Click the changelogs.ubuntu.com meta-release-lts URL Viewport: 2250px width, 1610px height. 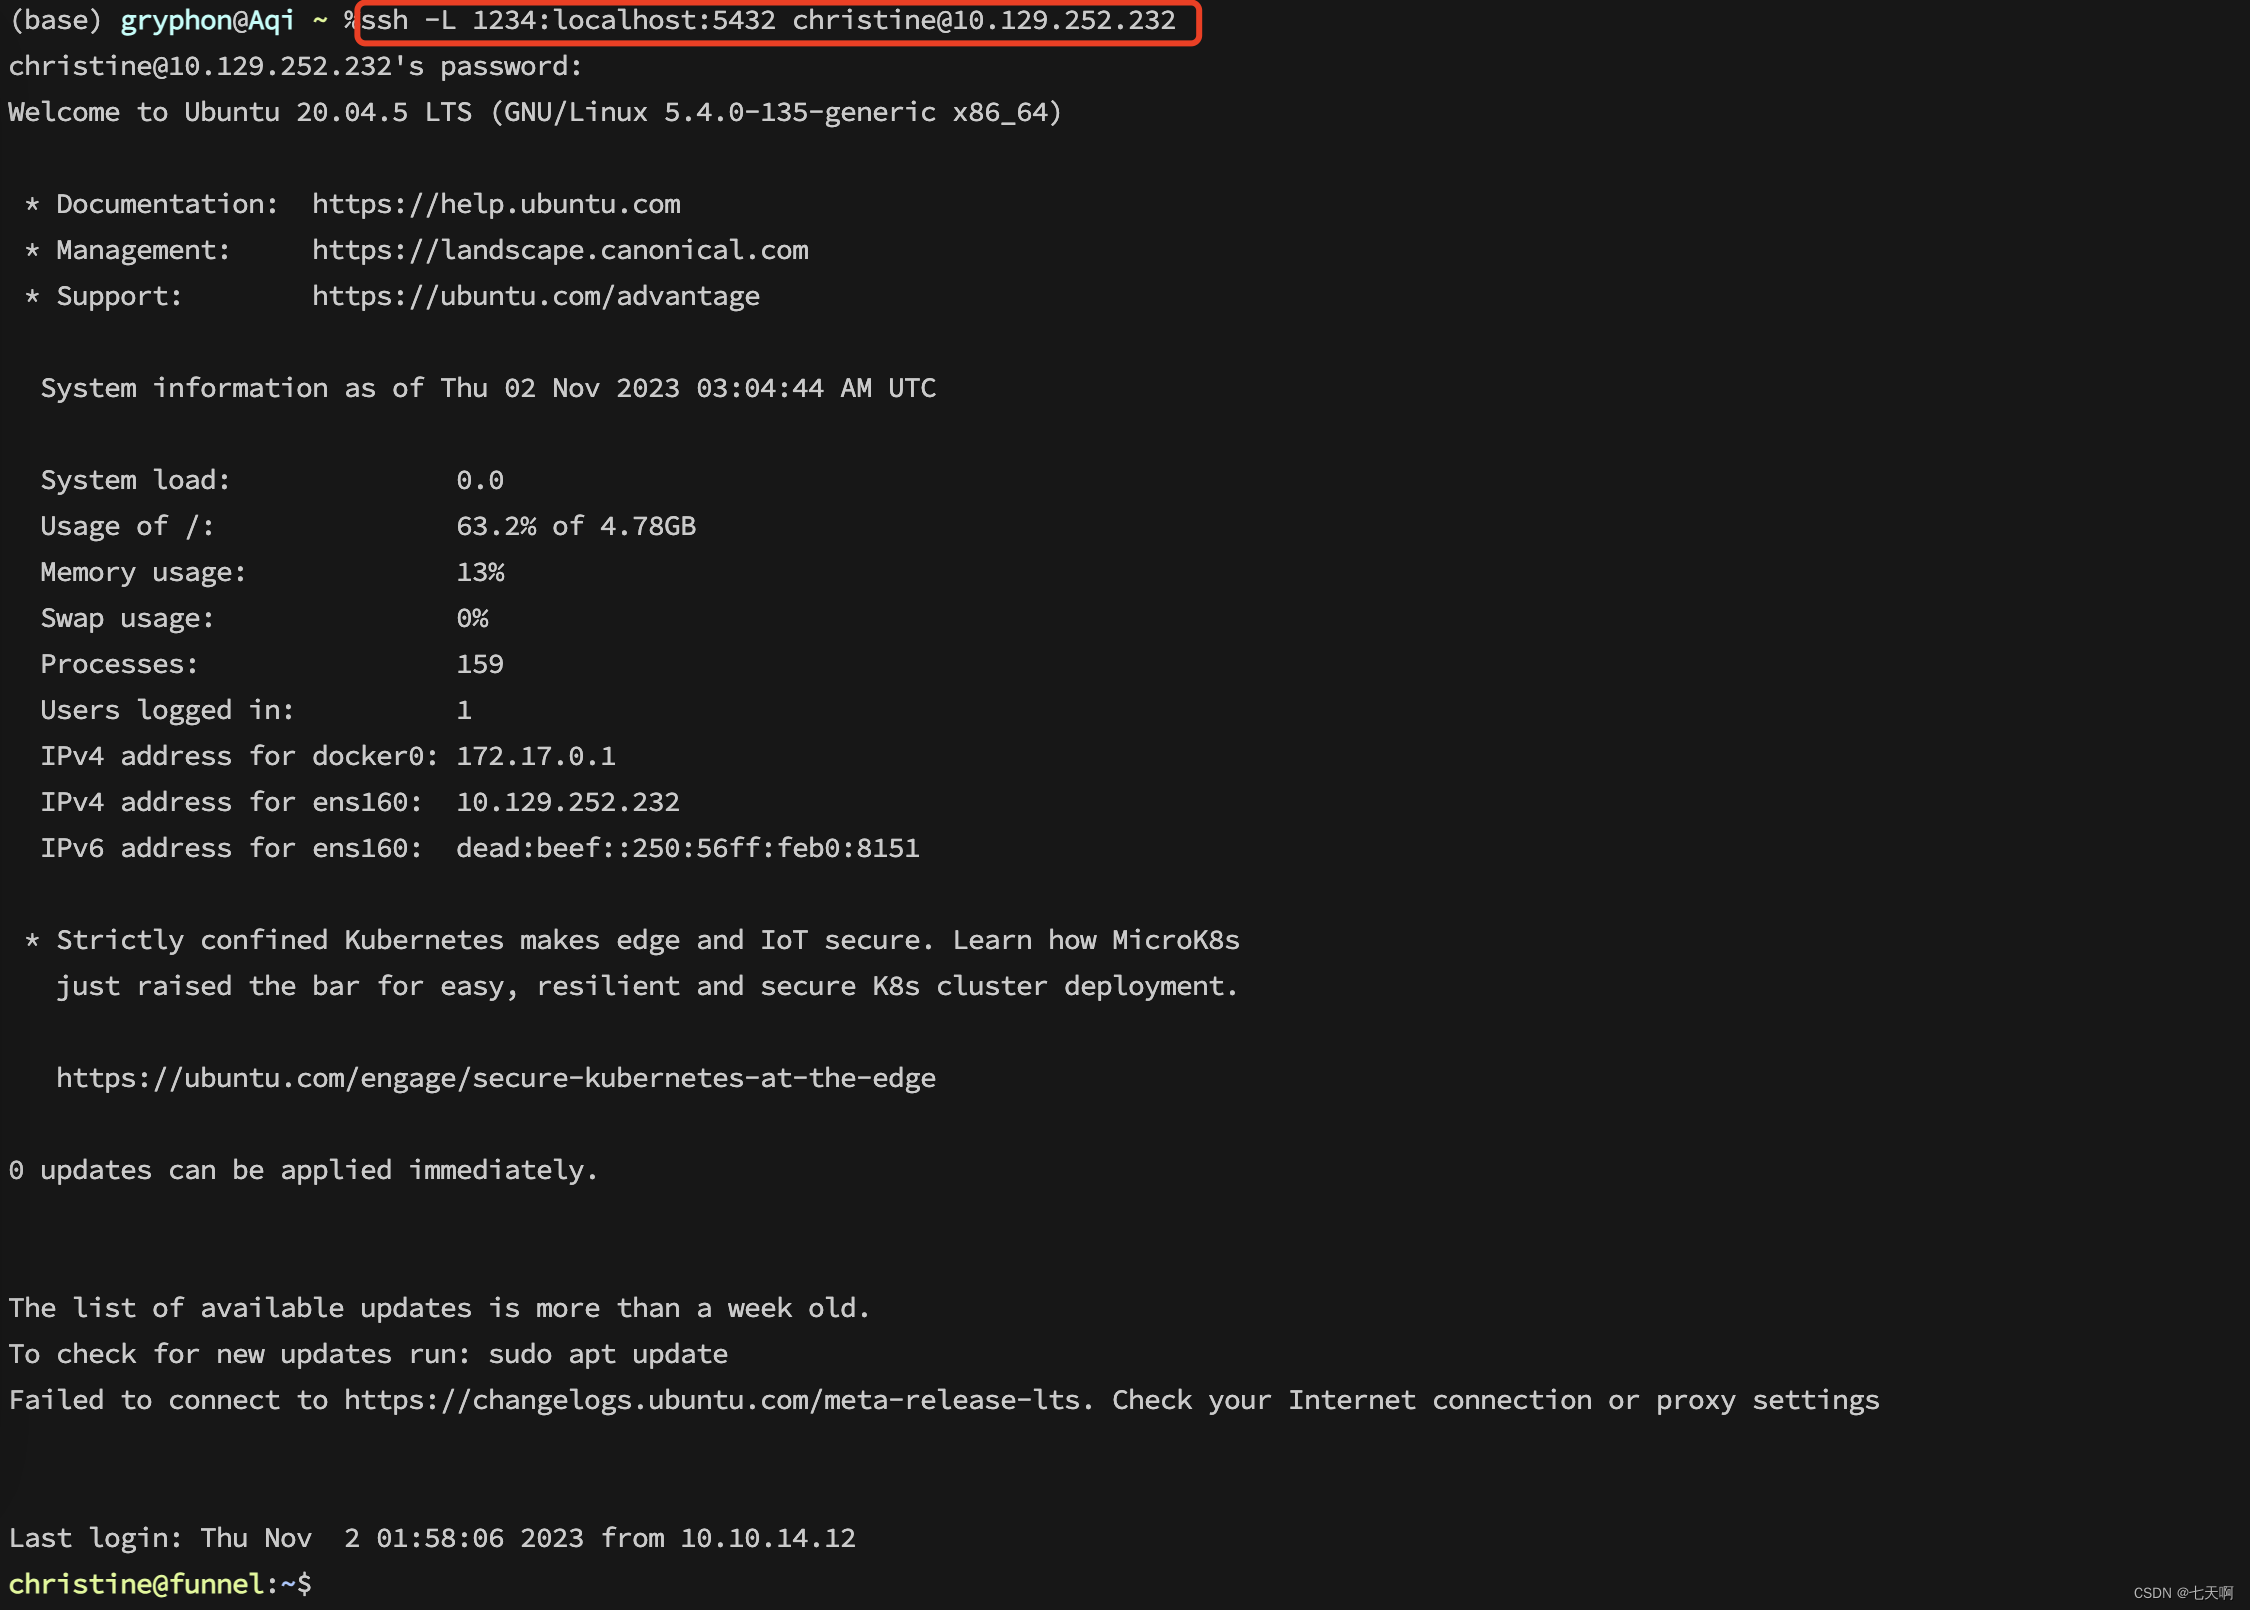[x=712, y=1400]
